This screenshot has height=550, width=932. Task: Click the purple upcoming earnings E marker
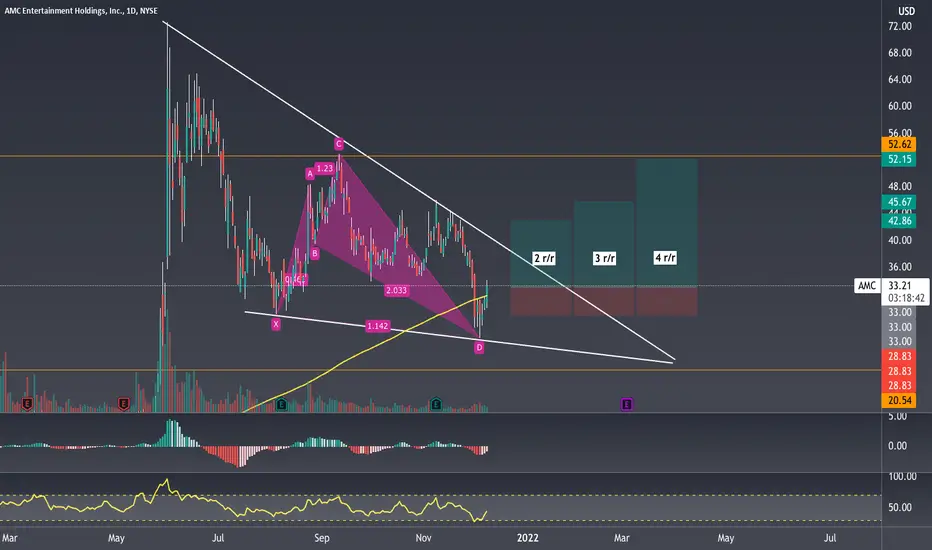(x=626, y=404)
